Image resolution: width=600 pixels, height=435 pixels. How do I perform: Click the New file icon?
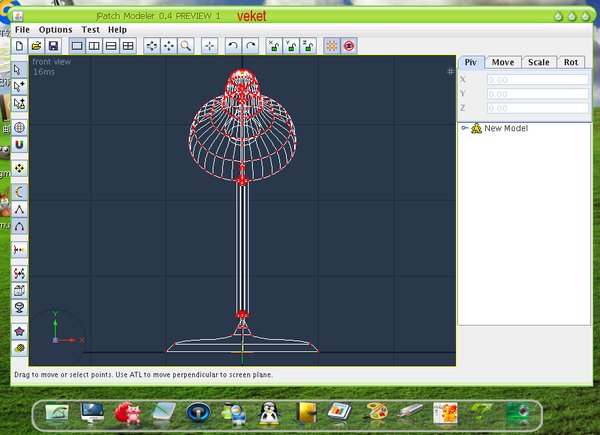(20, 46)
